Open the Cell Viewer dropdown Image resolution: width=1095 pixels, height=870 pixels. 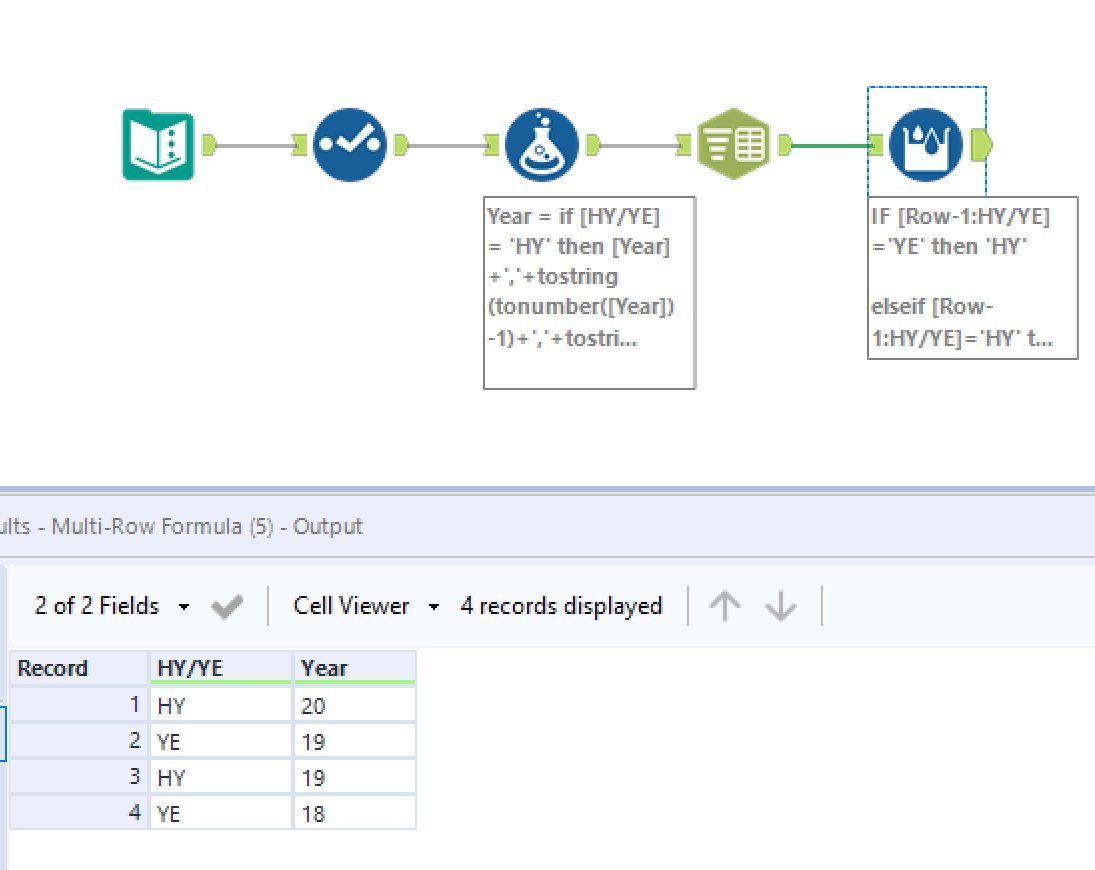[x=360, y=605]
